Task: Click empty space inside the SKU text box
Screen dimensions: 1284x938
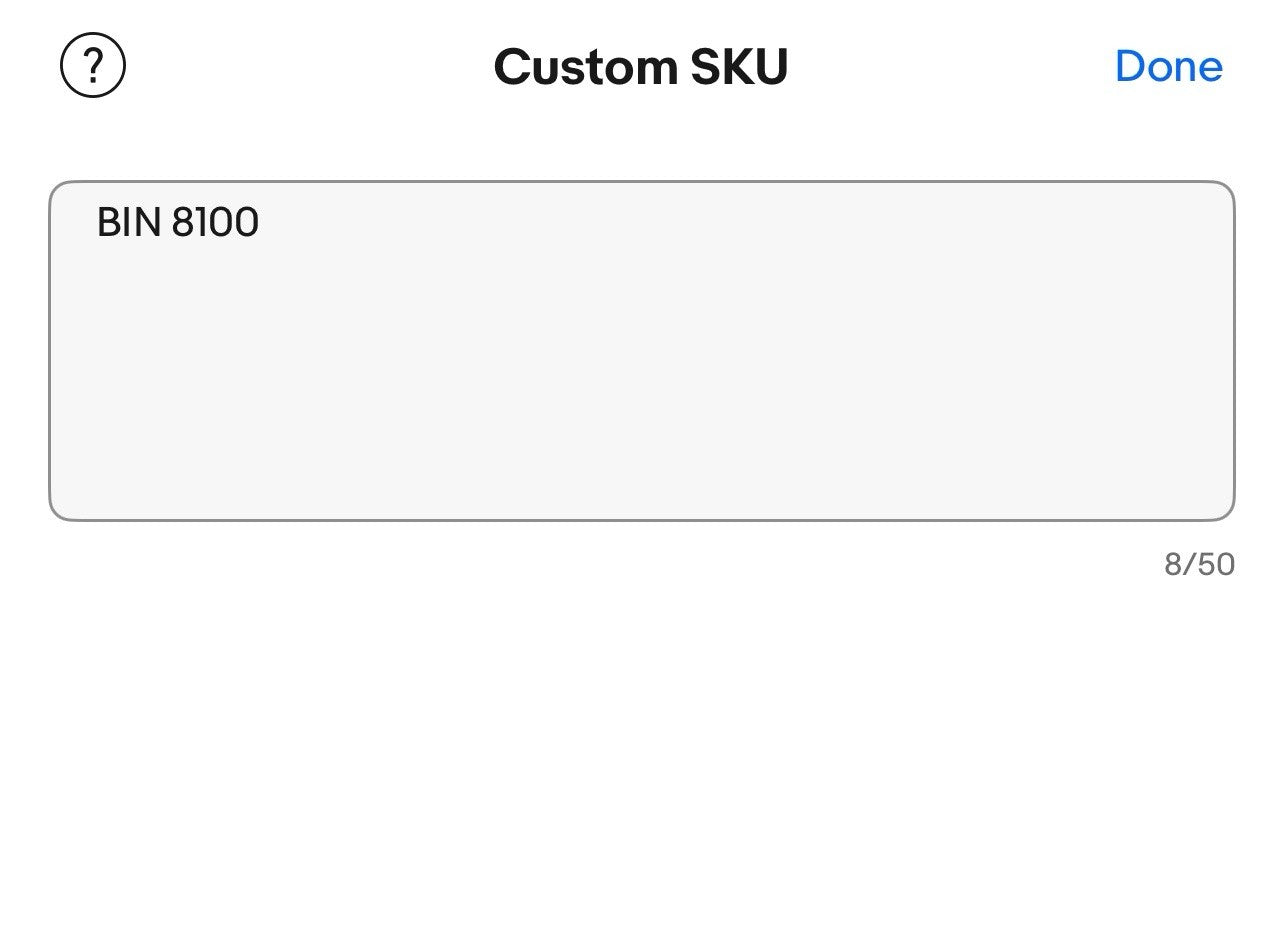Action: coord(700,400)
